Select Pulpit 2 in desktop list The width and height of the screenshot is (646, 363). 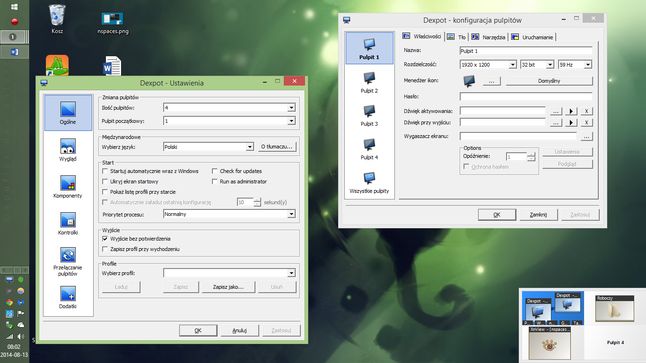pyautogui.click(x=369, y=82)
